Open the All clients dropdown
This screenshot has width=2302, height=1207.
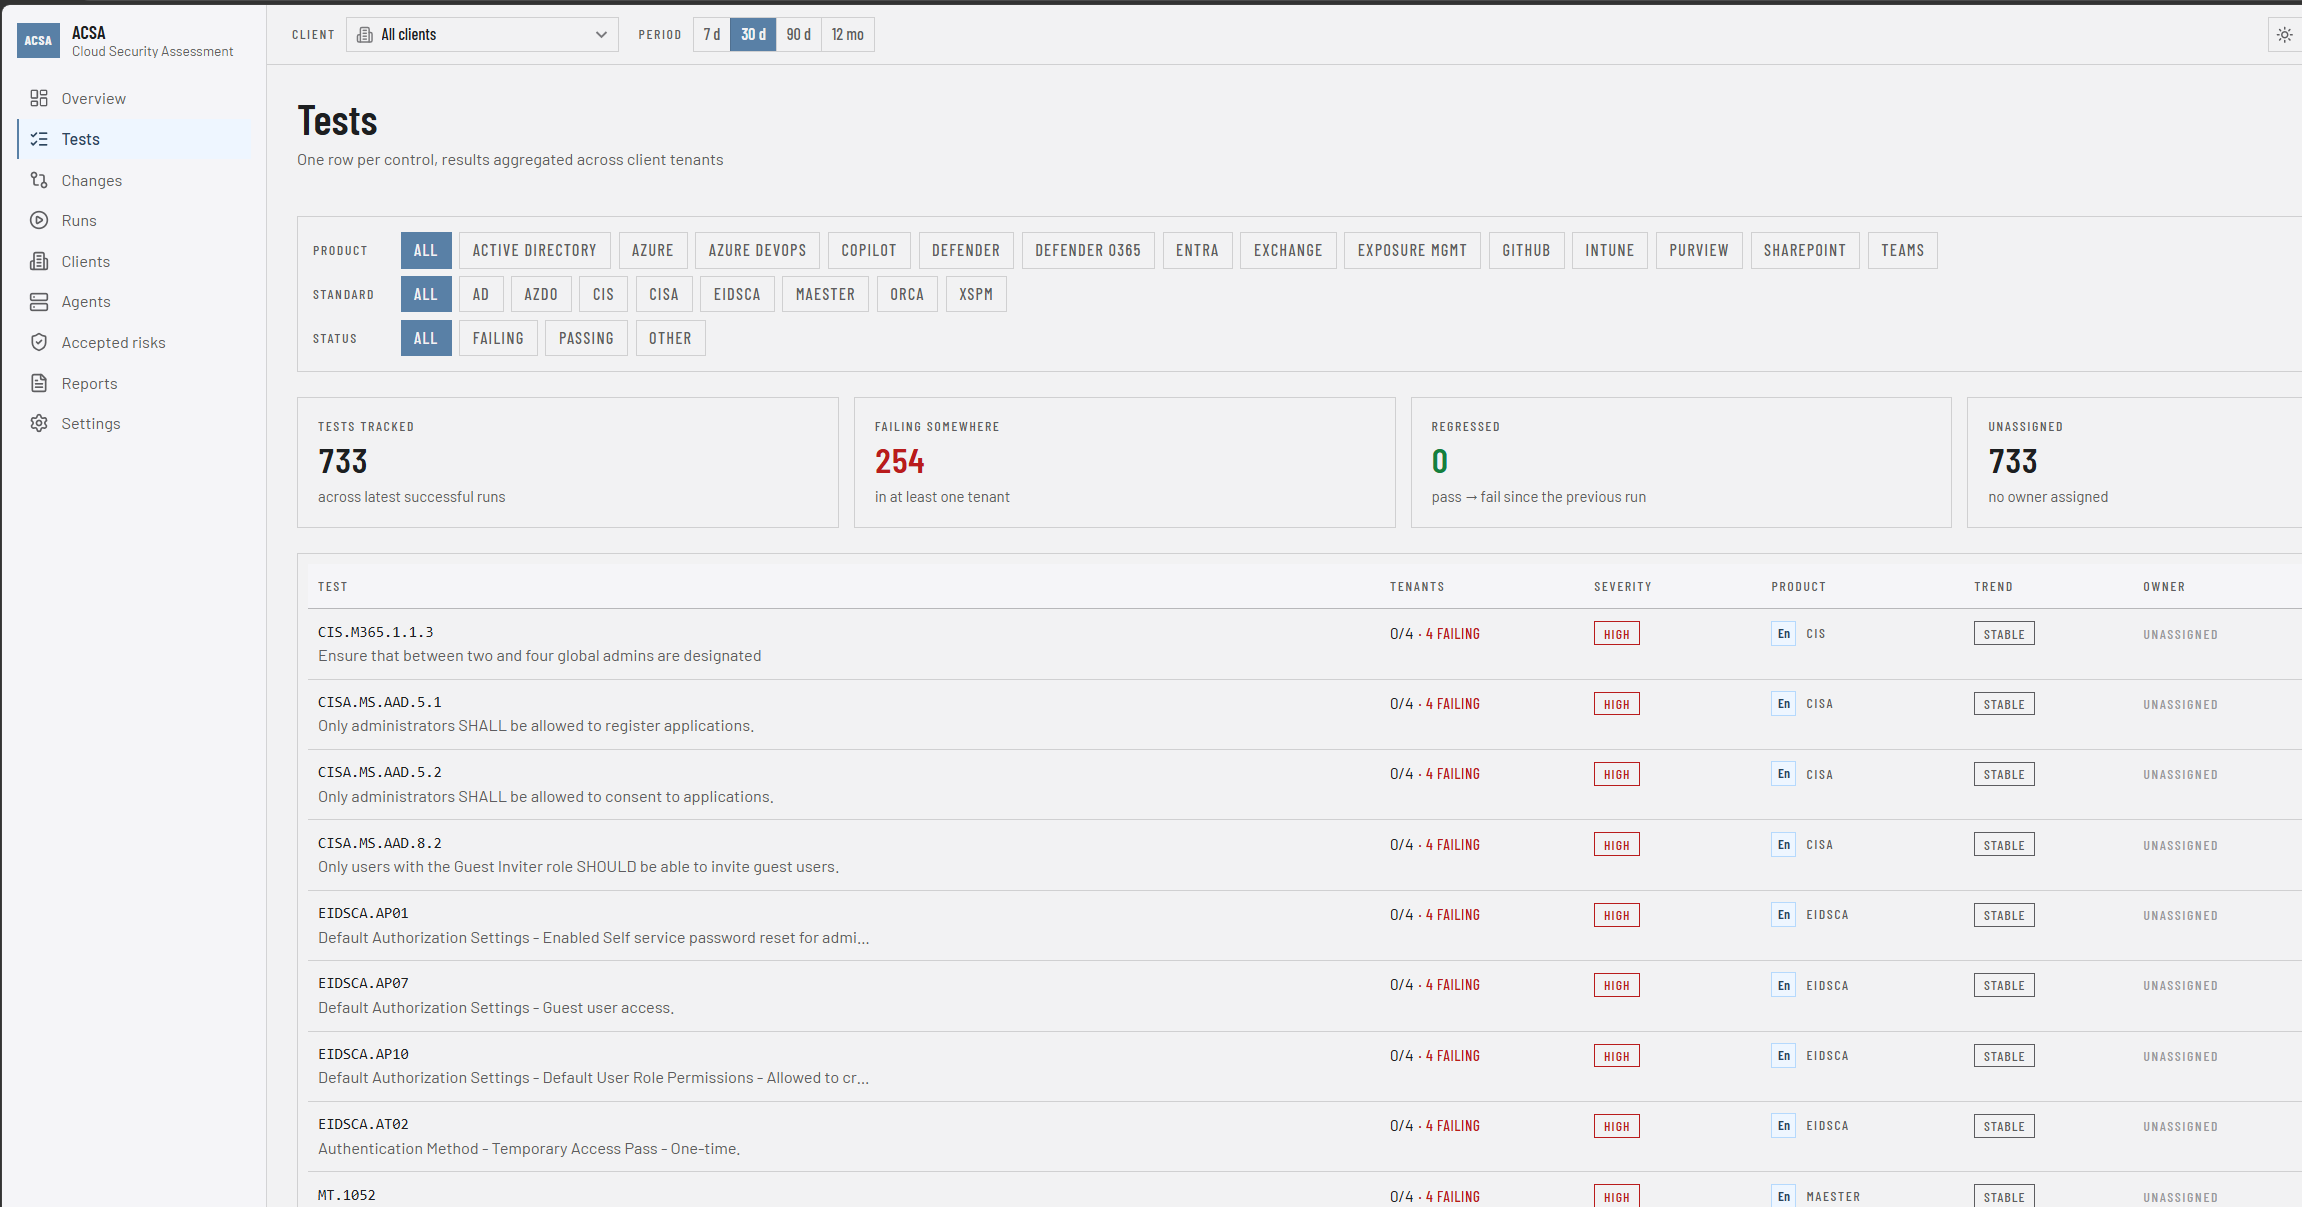click(482, 35)
